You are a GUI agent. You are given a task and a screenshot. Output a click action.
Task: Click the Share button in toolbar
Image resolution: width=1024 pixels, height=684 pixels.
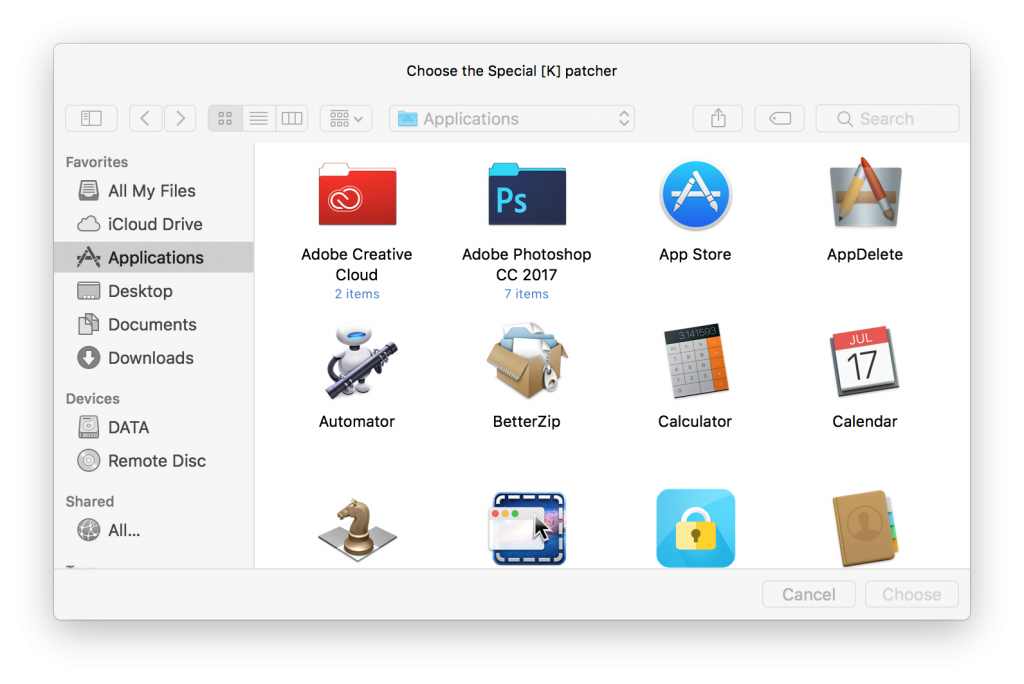718,118
